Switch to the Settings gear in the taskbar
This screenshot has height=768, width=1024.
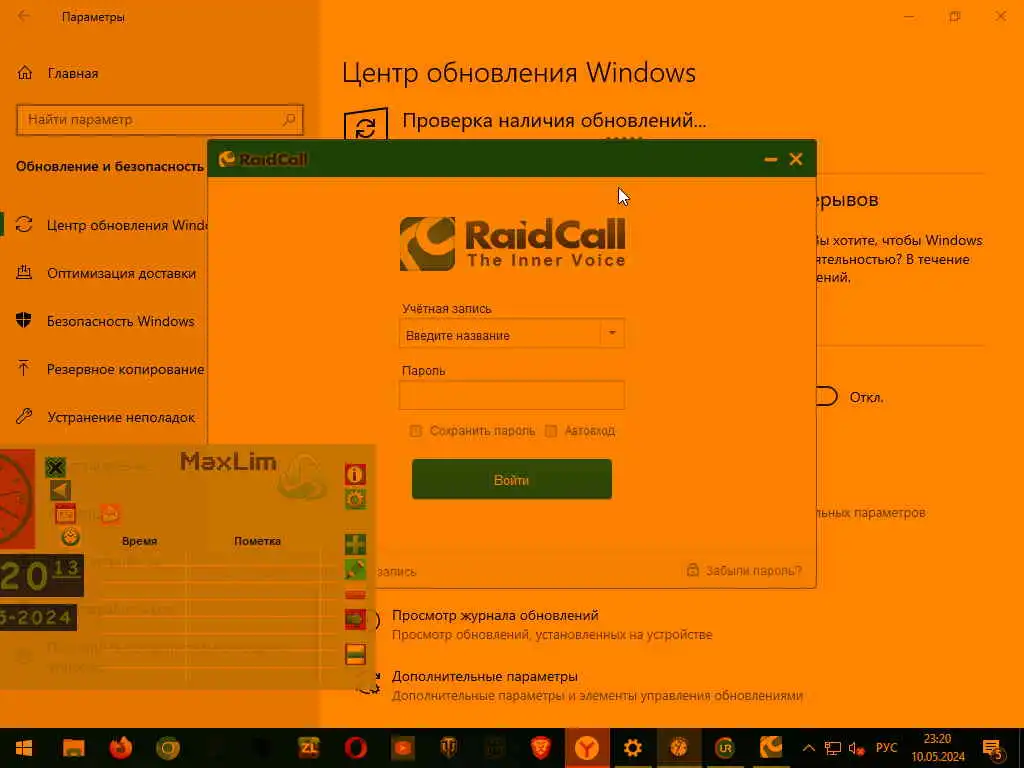(x=632, y=748)
